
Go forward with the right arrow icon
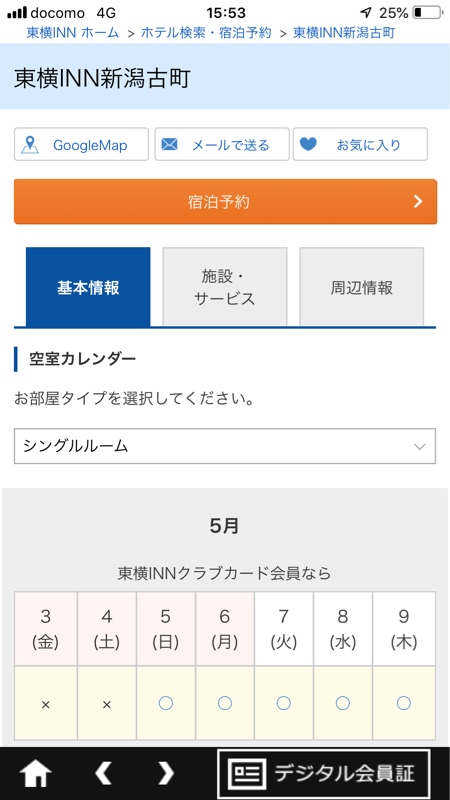(x=166, y=773)
